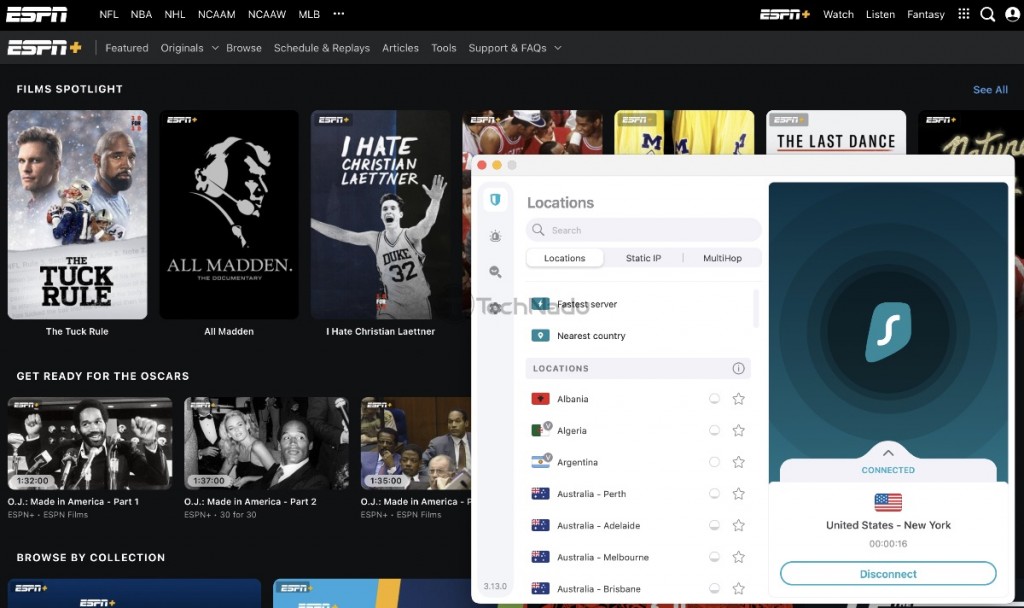Open the Watch link in top bar
This screenshot has width=1024, height=608.
(x=838, y=14)
